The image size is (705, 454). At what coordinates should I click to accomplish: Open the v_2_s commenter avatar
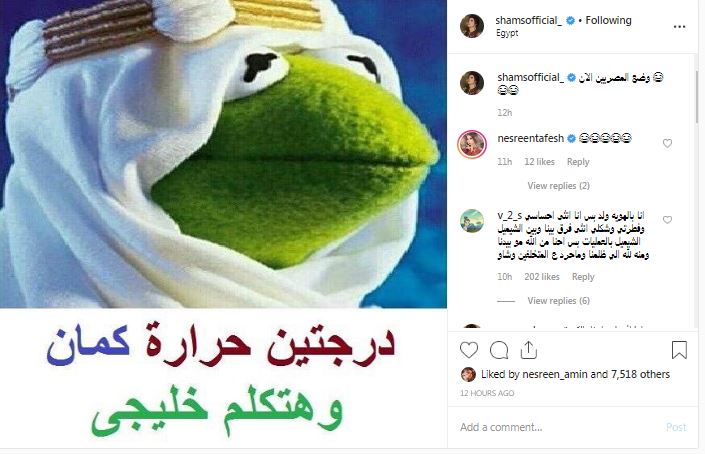point(472,221)
